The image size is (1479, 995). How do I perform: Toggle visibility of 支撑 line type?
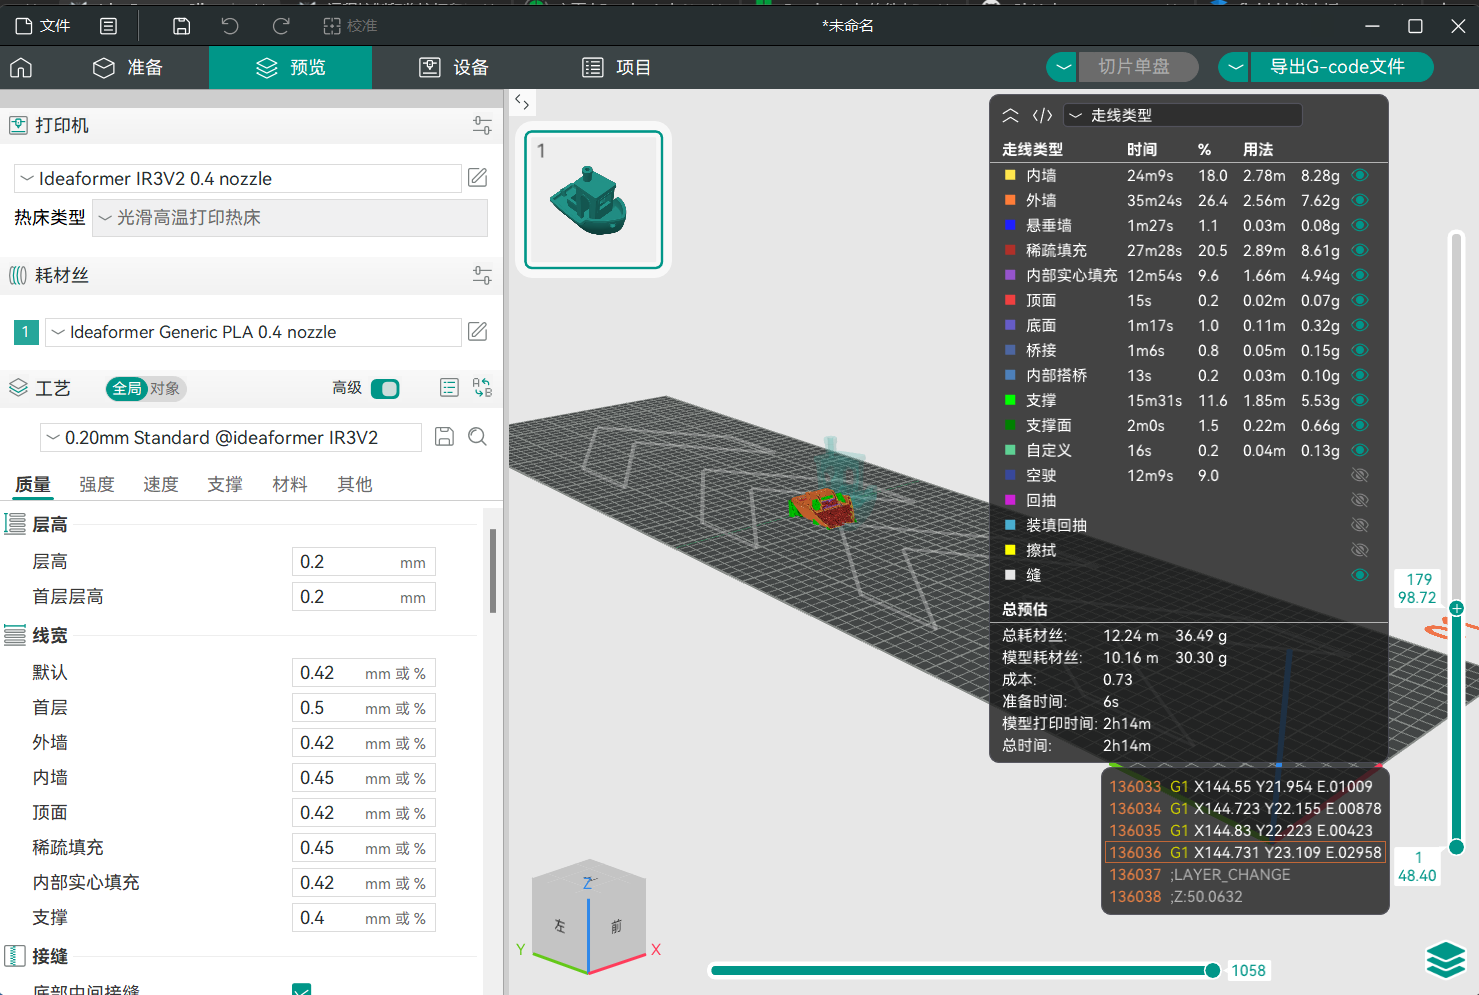click(x=1360, y=400)
